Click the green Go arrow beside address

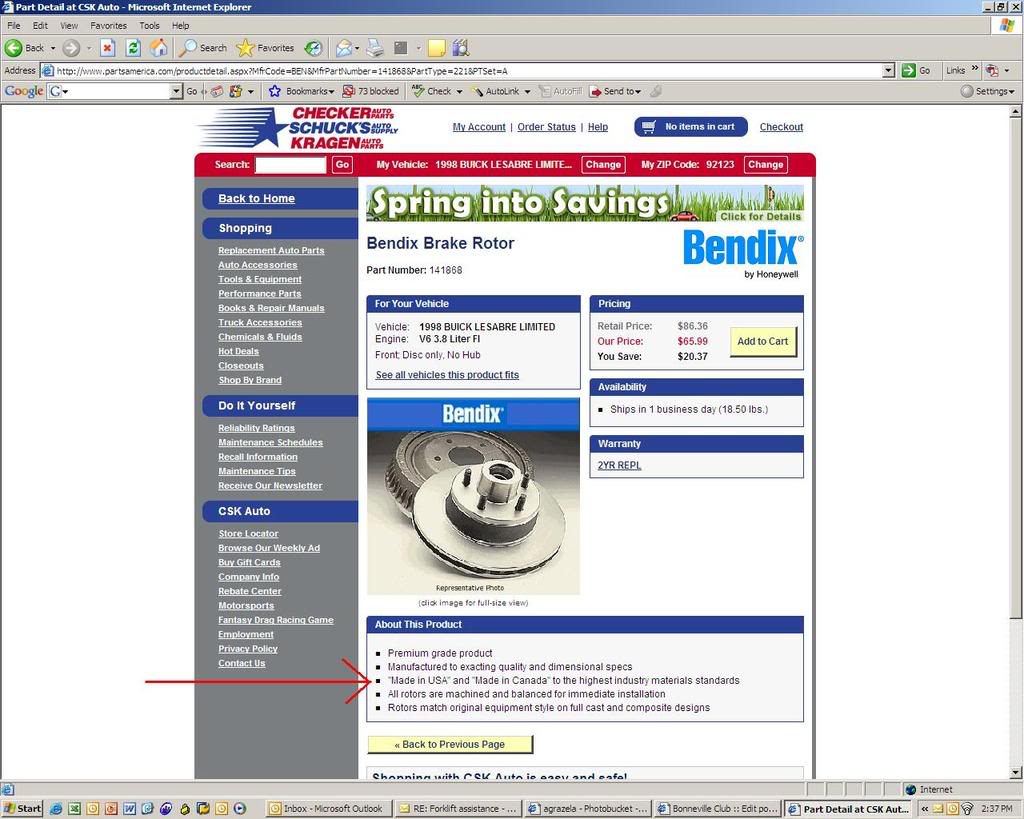pyautogui.click(x=908, y=71)
